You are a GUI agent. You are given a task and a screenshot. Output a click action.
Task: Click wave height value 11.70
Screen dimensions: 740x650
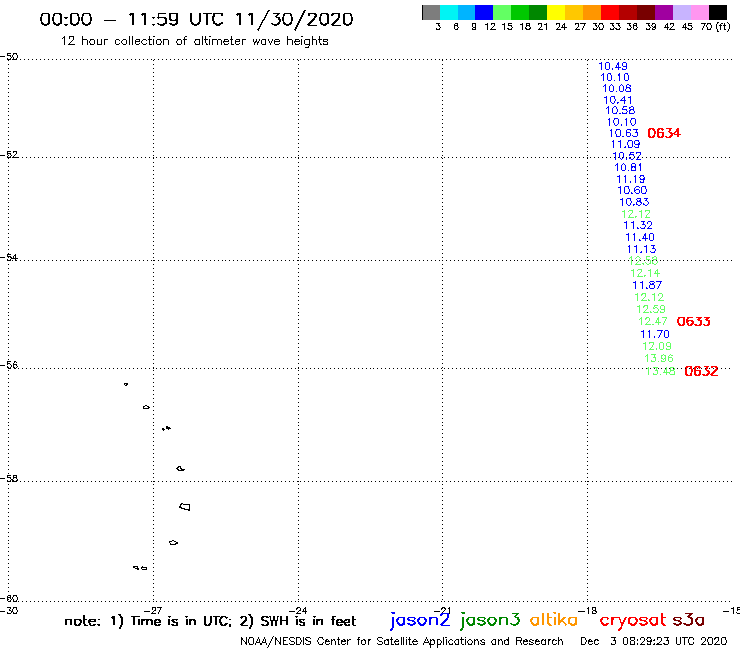click(655, 334)
